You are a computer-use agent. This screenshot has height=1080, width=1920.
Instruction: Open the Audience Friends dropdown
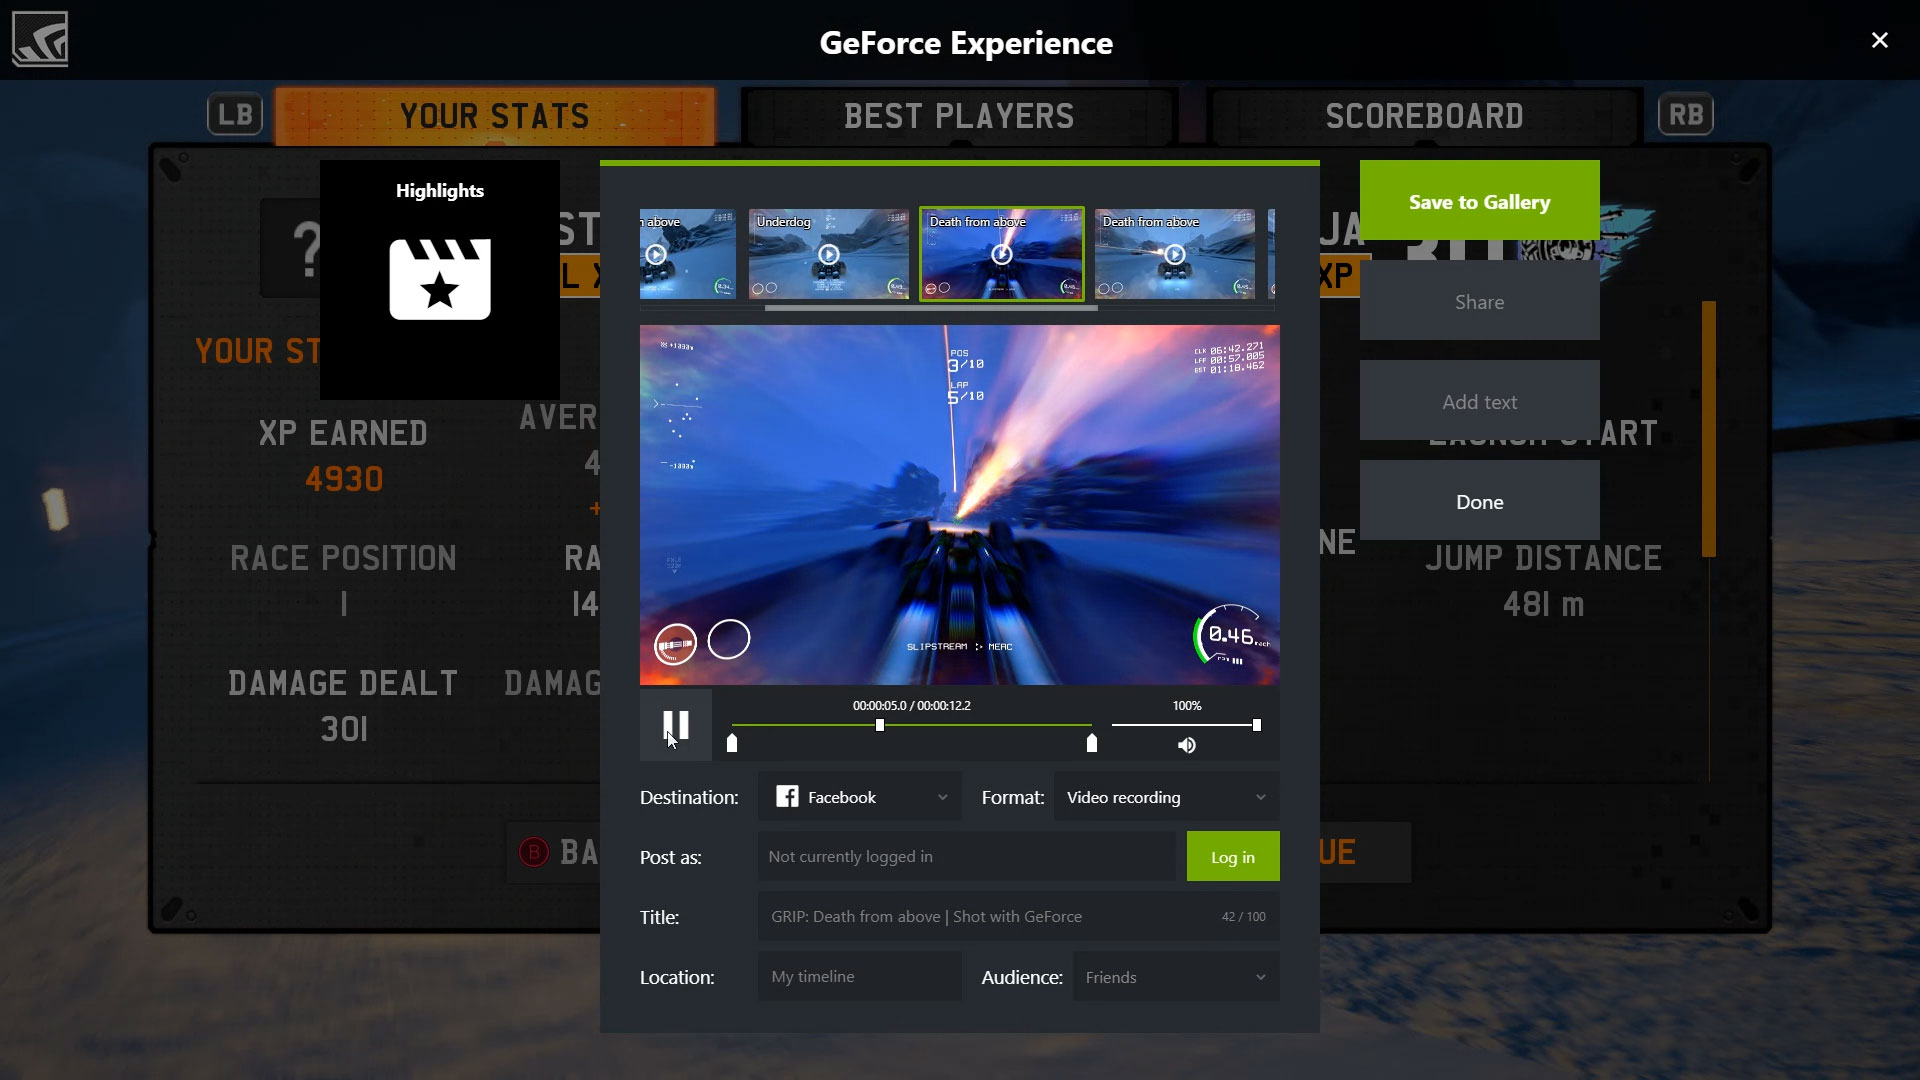(x=1175, y=977)
